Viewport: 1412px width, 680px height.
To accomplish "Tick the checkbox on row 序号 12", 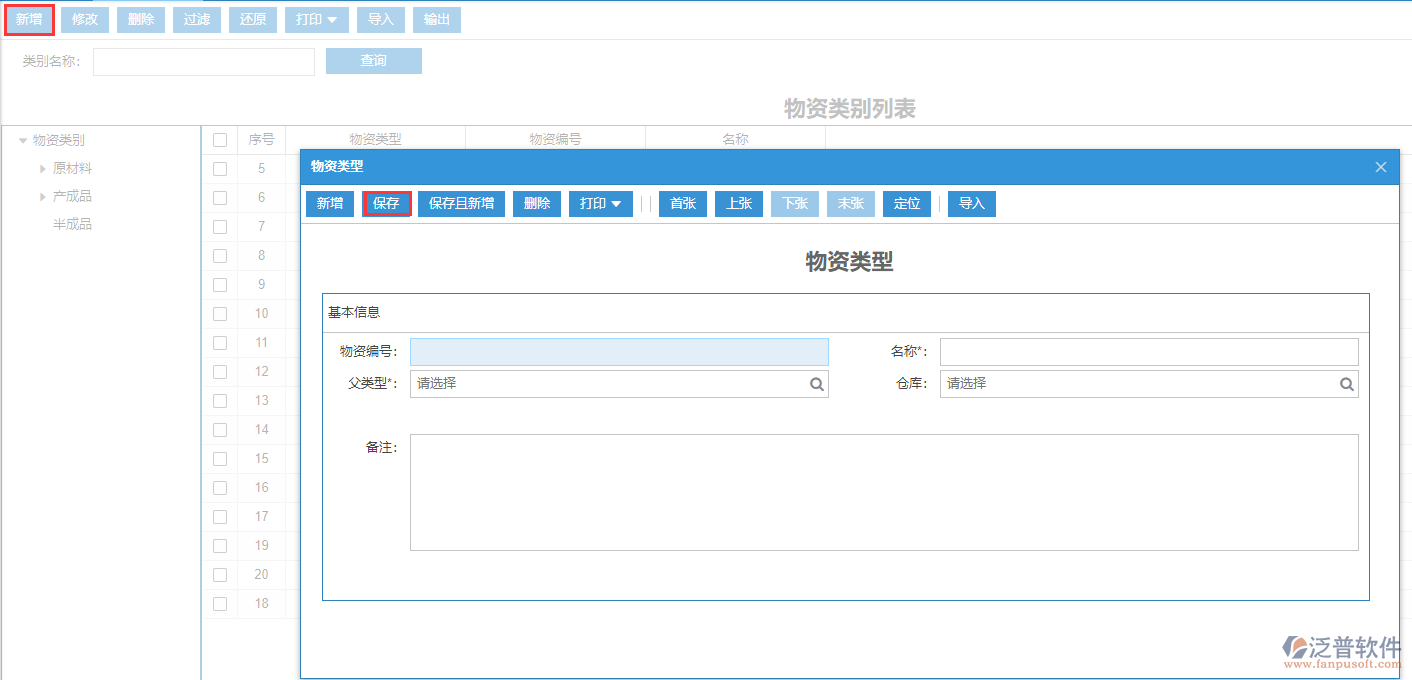I will coord(220,371).
